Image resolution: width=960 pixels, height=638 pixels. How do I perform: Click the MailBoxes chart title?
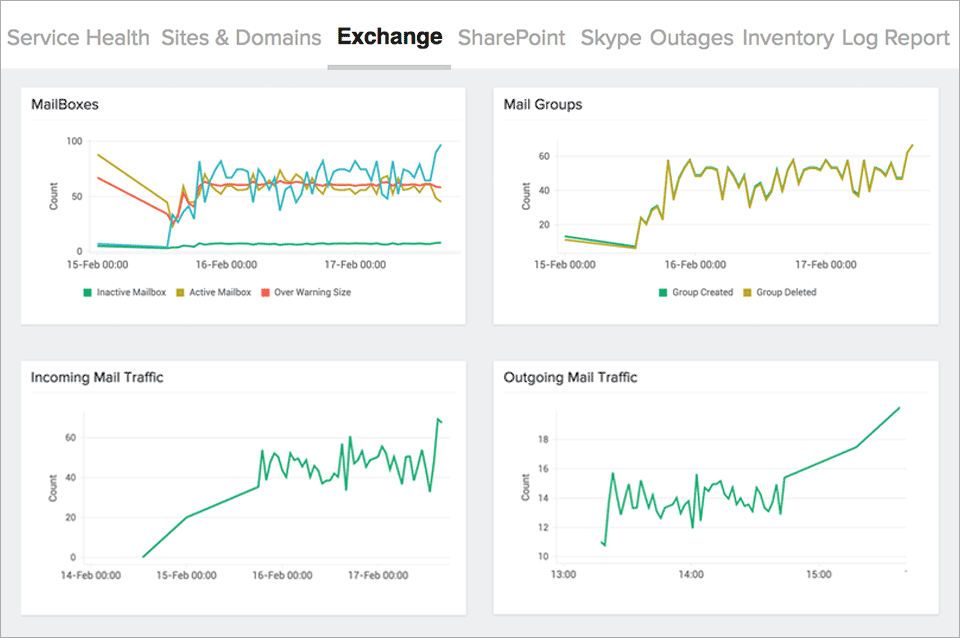pyautogui.click(x=64, y=104)
